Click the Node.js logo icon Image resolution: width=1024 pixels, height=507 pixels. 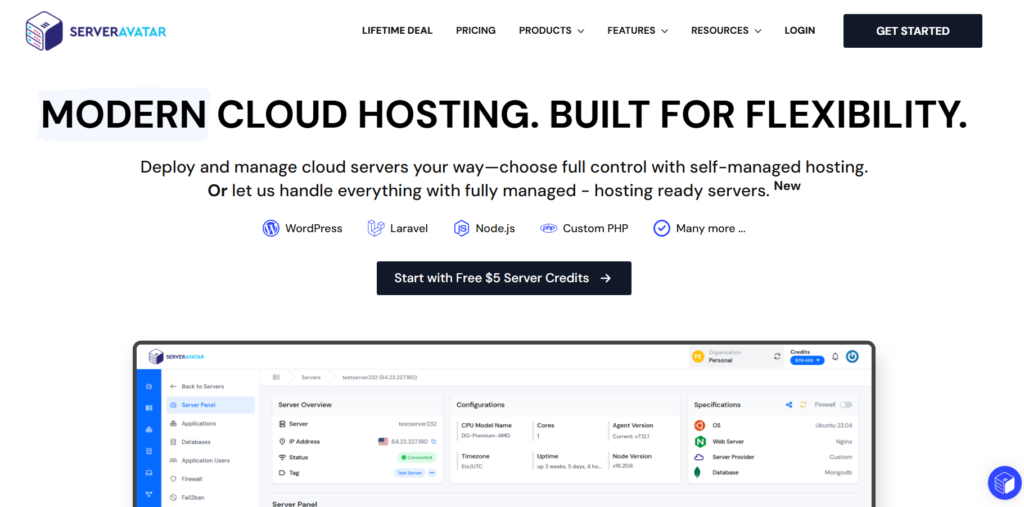pos(462,228)
